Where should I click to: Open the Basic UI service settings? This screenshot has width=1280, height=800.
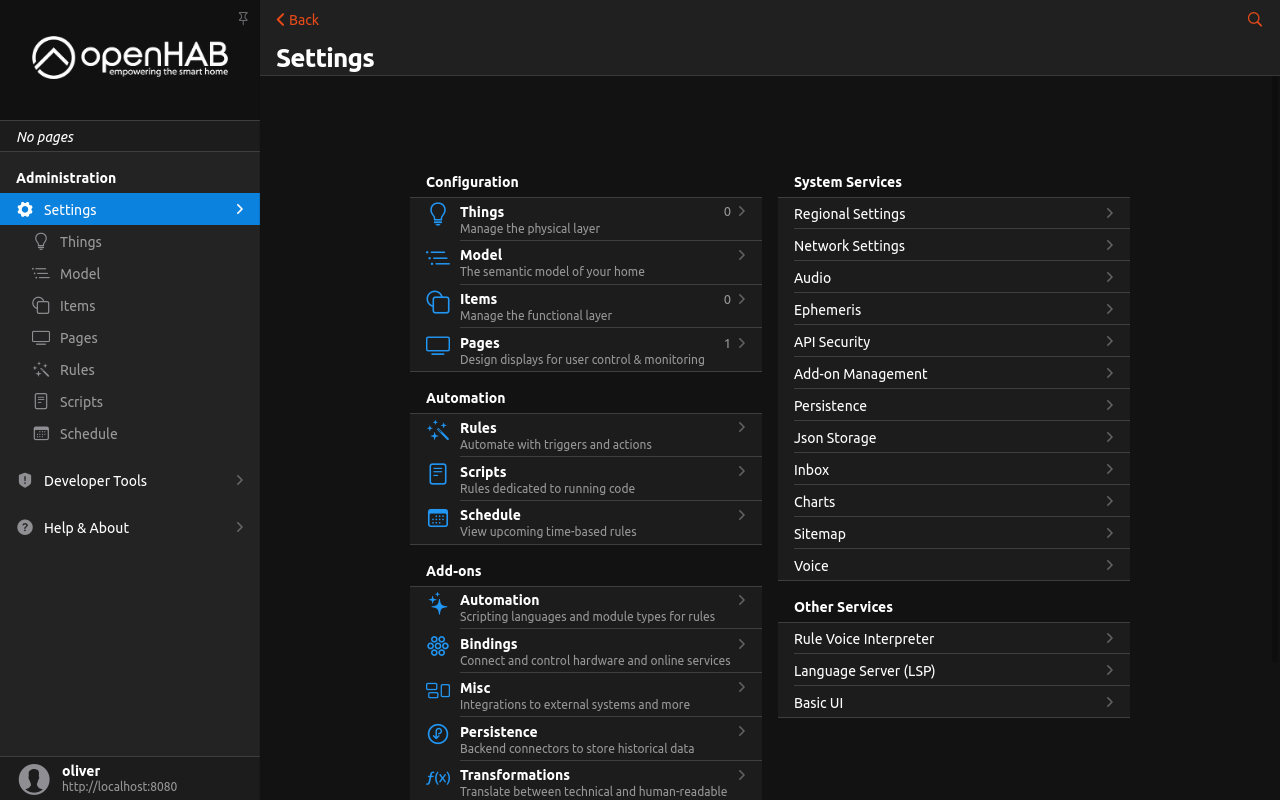[818, 703]
